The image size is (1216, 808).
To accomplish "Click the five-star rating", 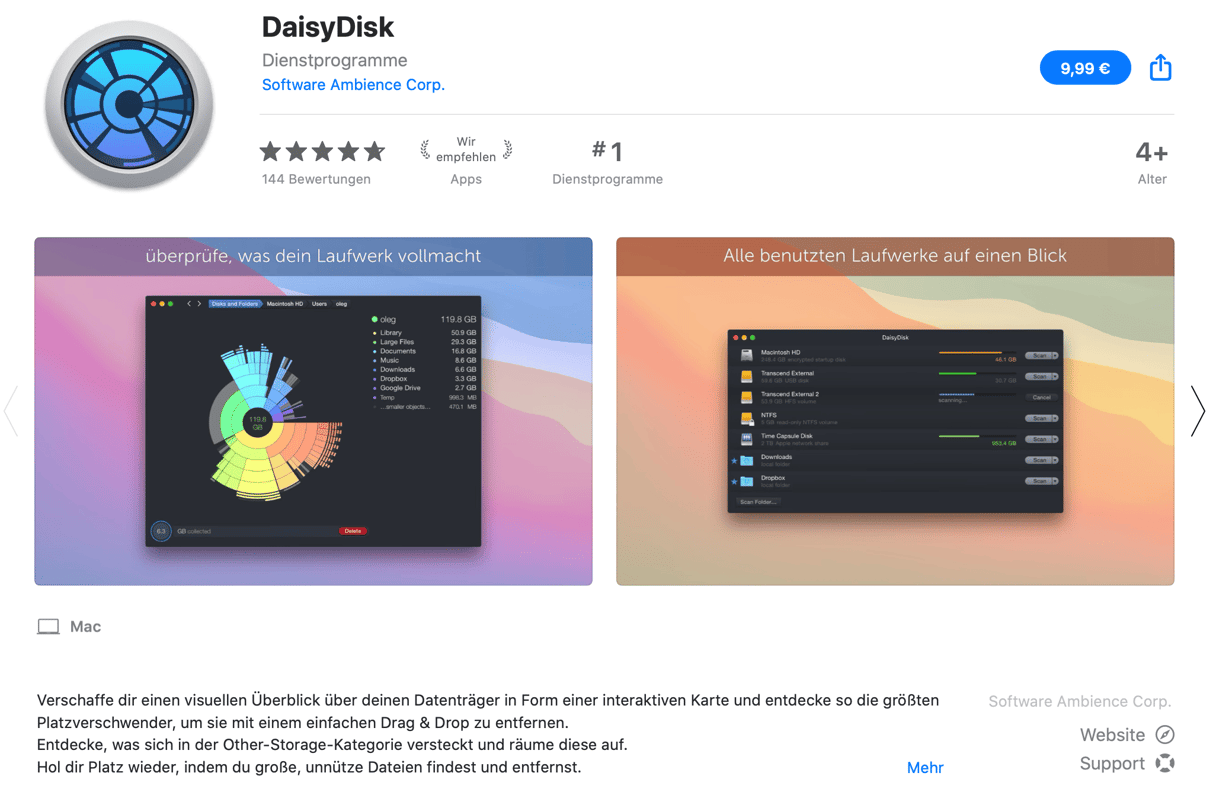I will click(322, 151).
